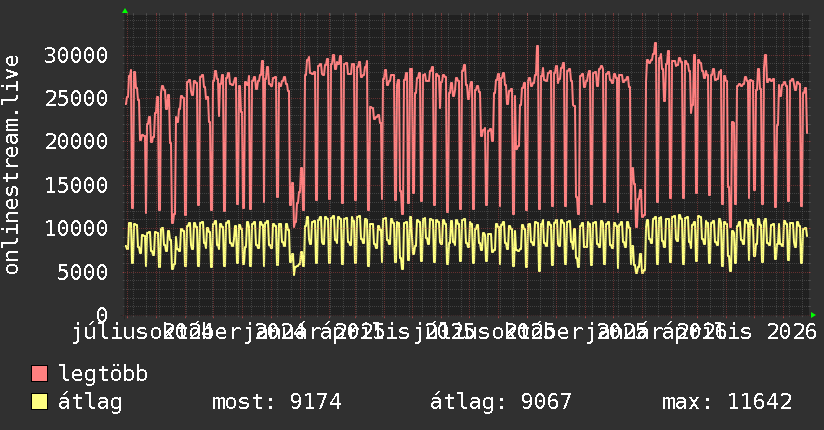Viewport: 824px width, 430px height.
Task: Click the green arrow atop the y-axis
Action: [125, 11]
